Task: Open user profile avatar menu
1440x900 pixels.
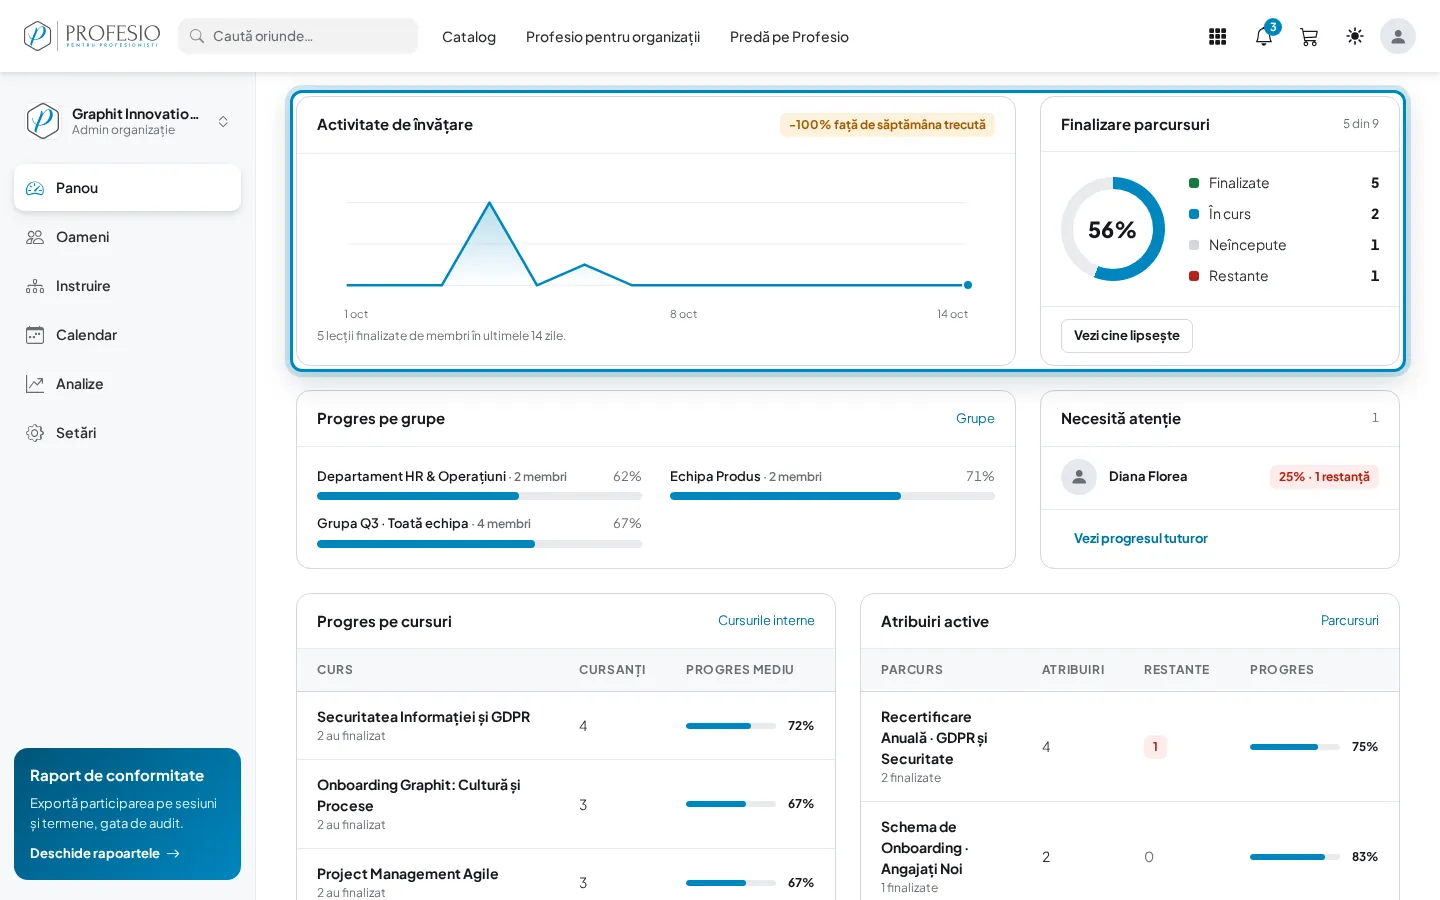Action: click(1398, 36)
